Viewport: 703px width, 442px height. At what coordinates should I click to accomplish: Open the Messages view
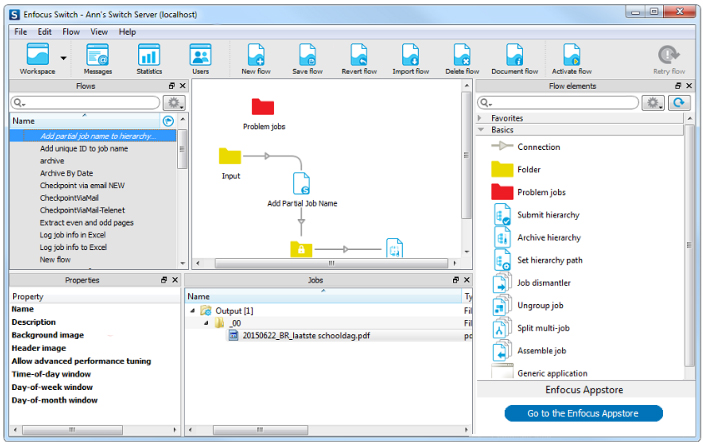coord(98,56)
